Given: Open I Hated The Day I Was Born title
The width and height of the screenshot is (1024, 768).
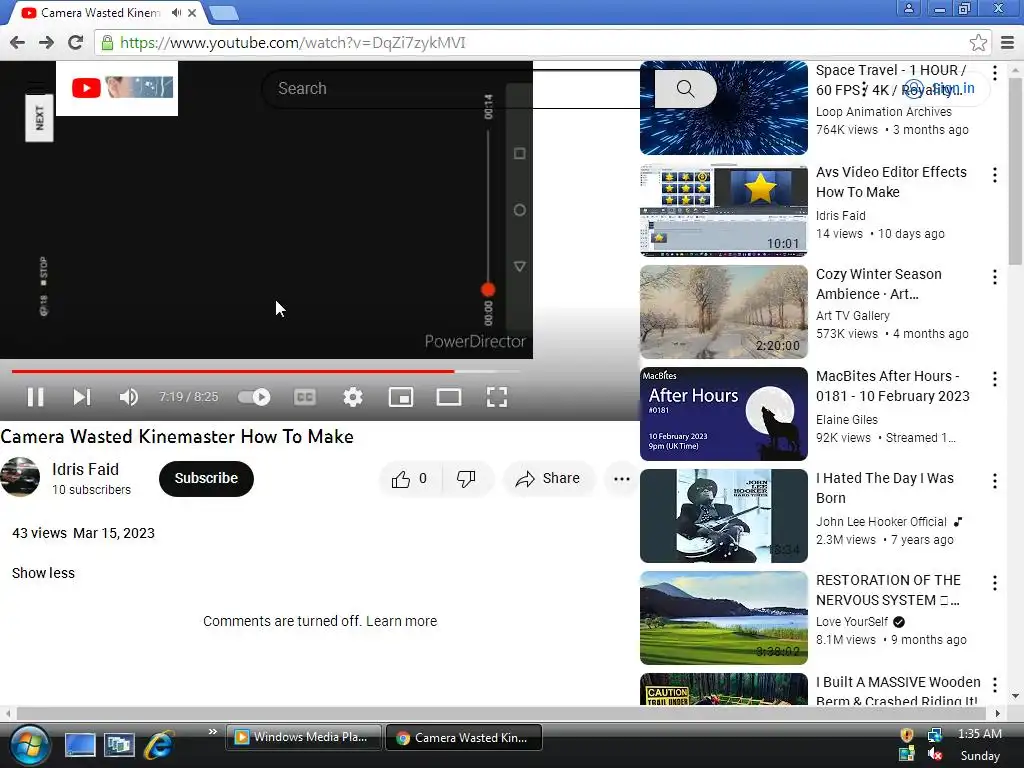Looking at the screenshot, I should [885, 488].
